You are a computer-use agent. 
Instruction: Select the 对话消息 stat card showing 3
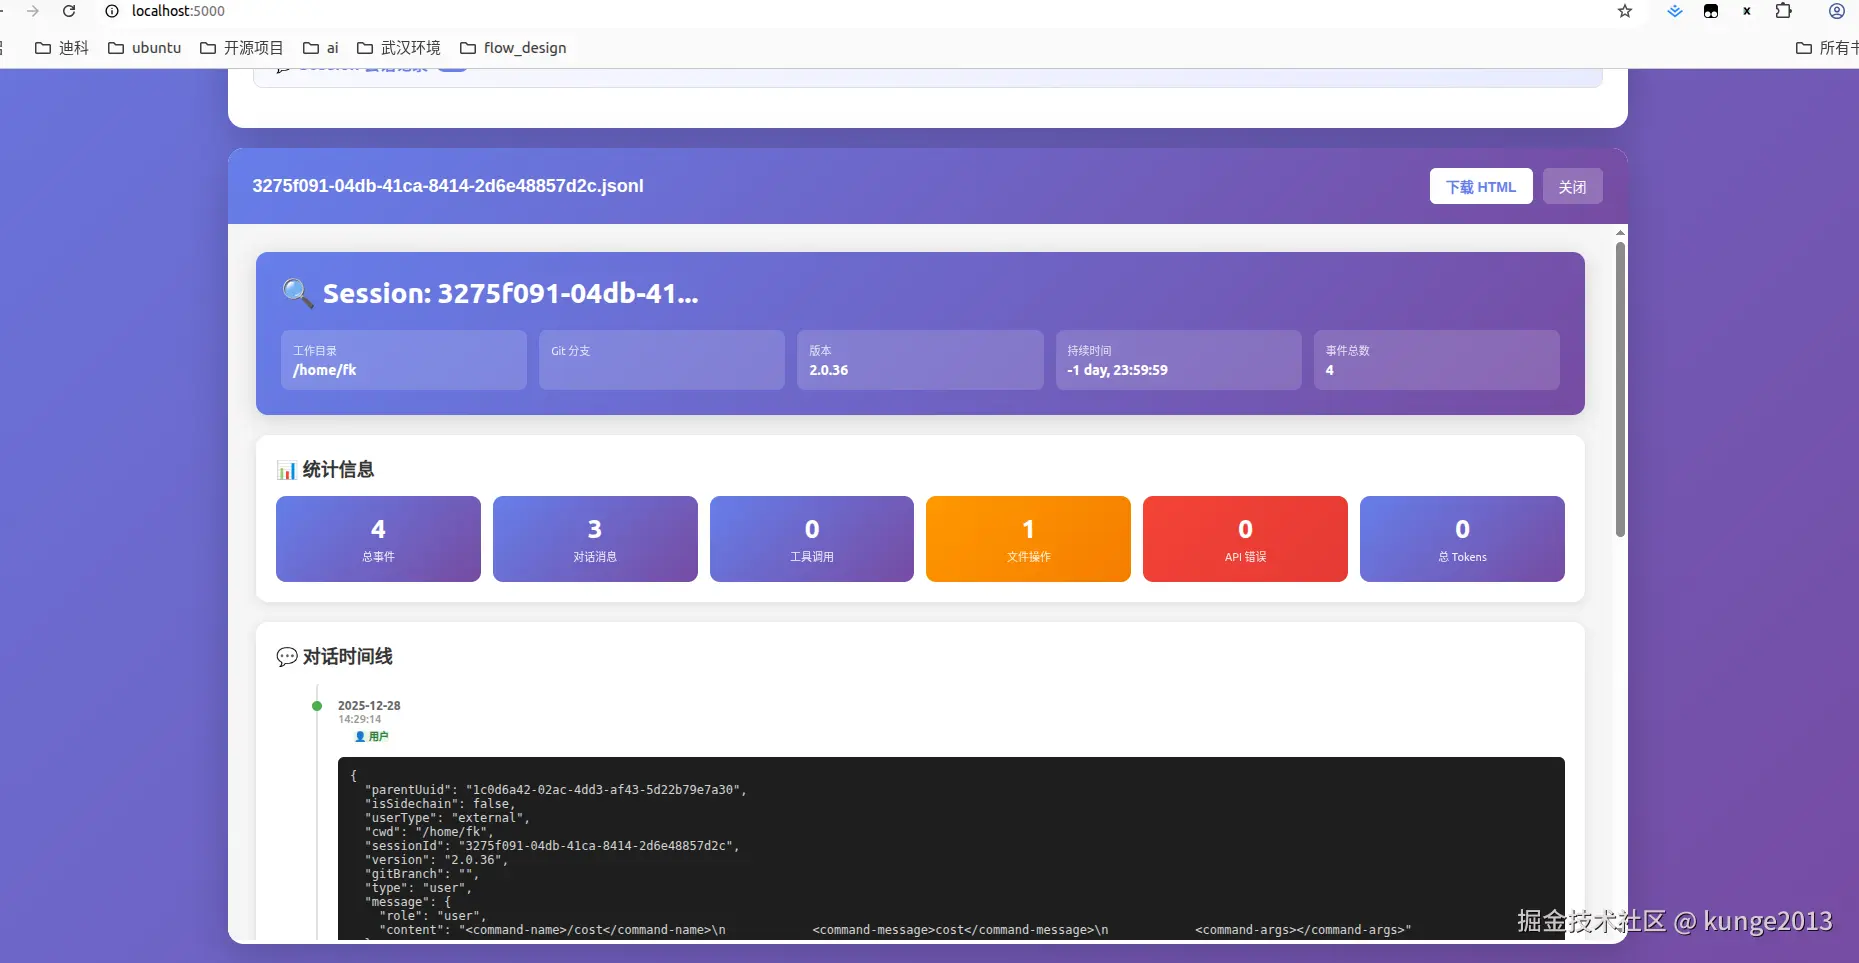595,539
